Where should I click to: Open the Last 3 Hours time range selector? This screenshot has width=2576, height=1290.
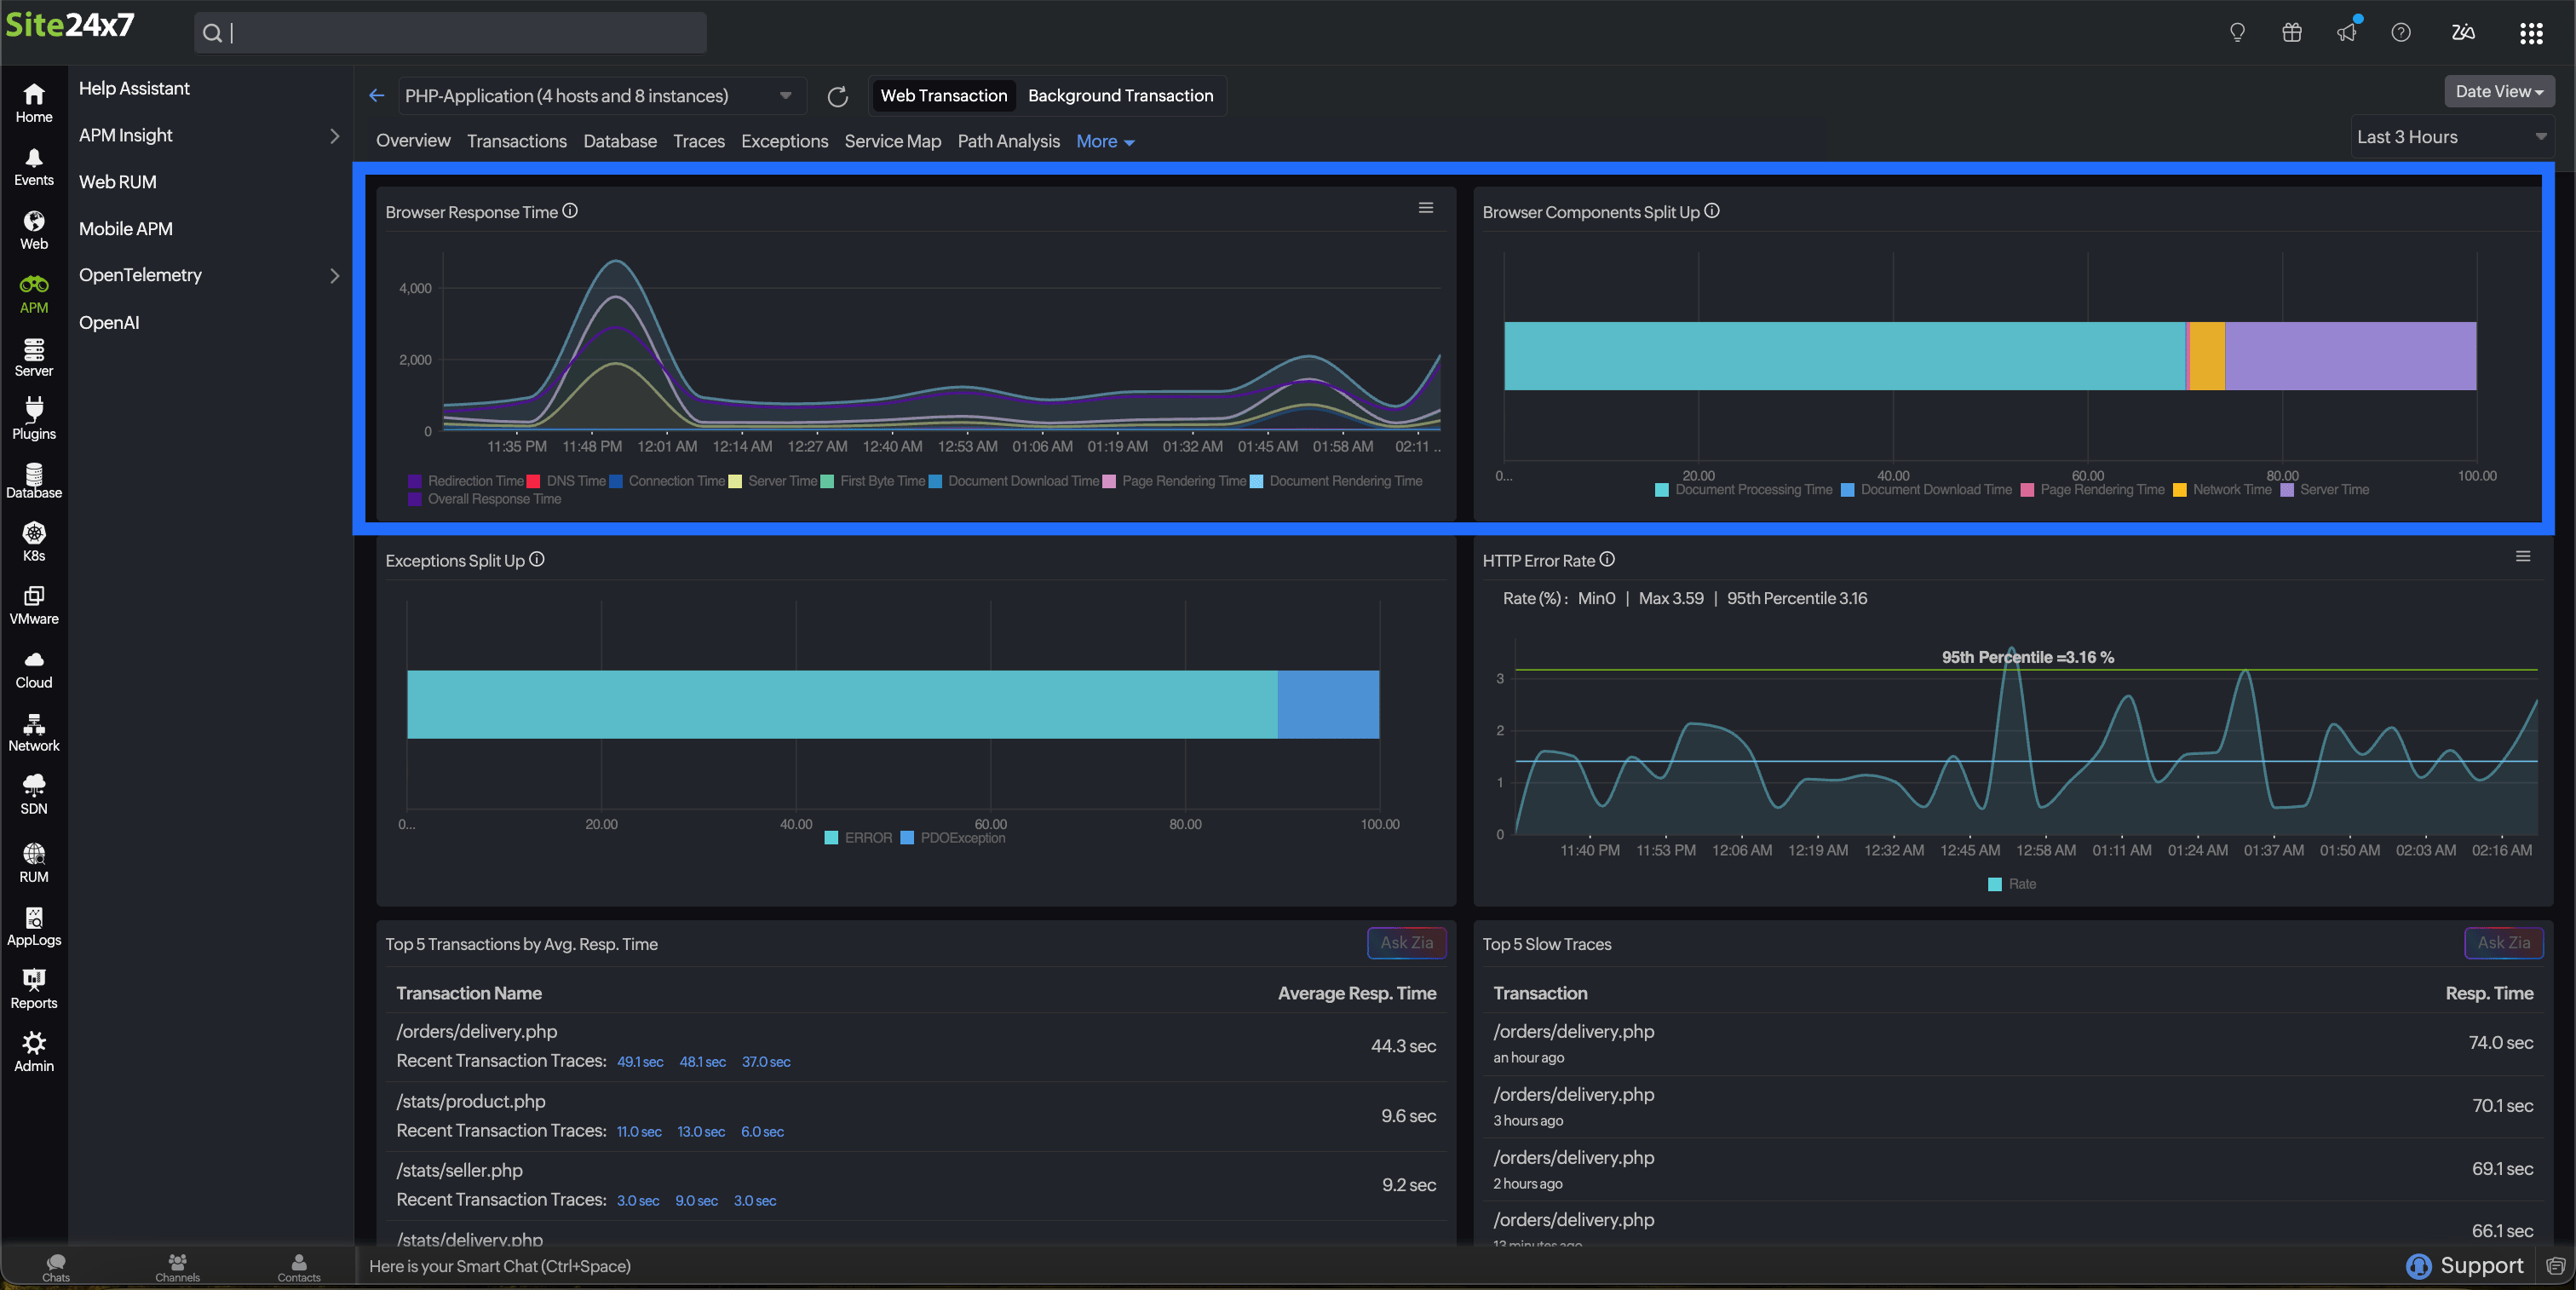2451,137
